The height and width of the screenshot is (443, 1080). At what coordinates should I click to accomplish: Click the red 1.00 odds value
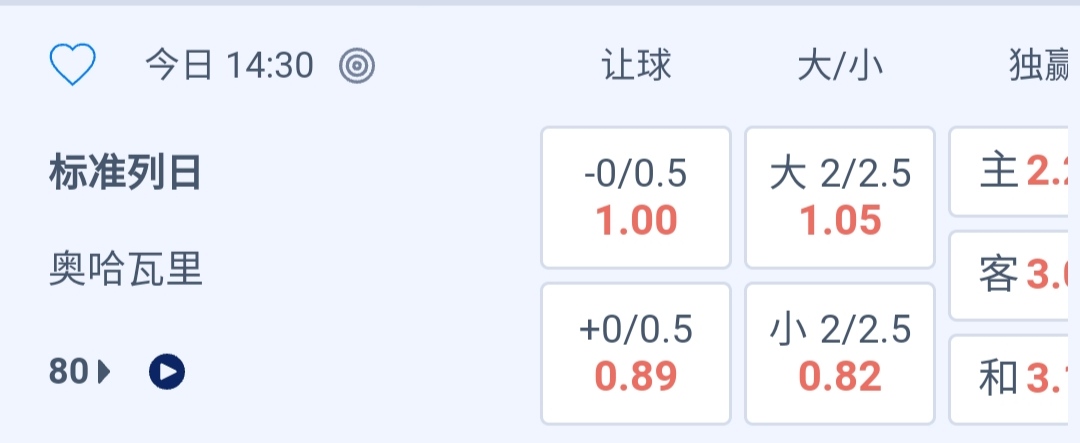(x=636, y=221)
